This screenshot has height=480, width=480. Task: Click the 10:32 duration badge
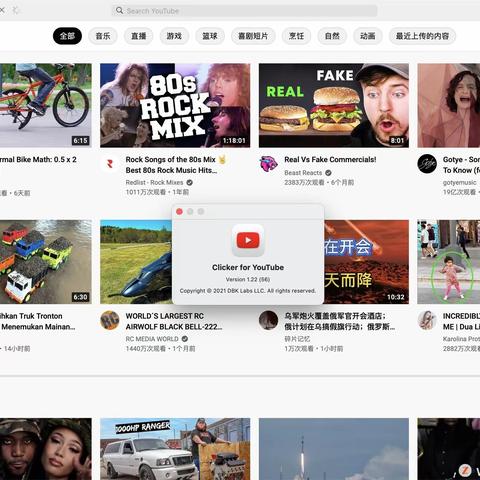tap(396, 297)
